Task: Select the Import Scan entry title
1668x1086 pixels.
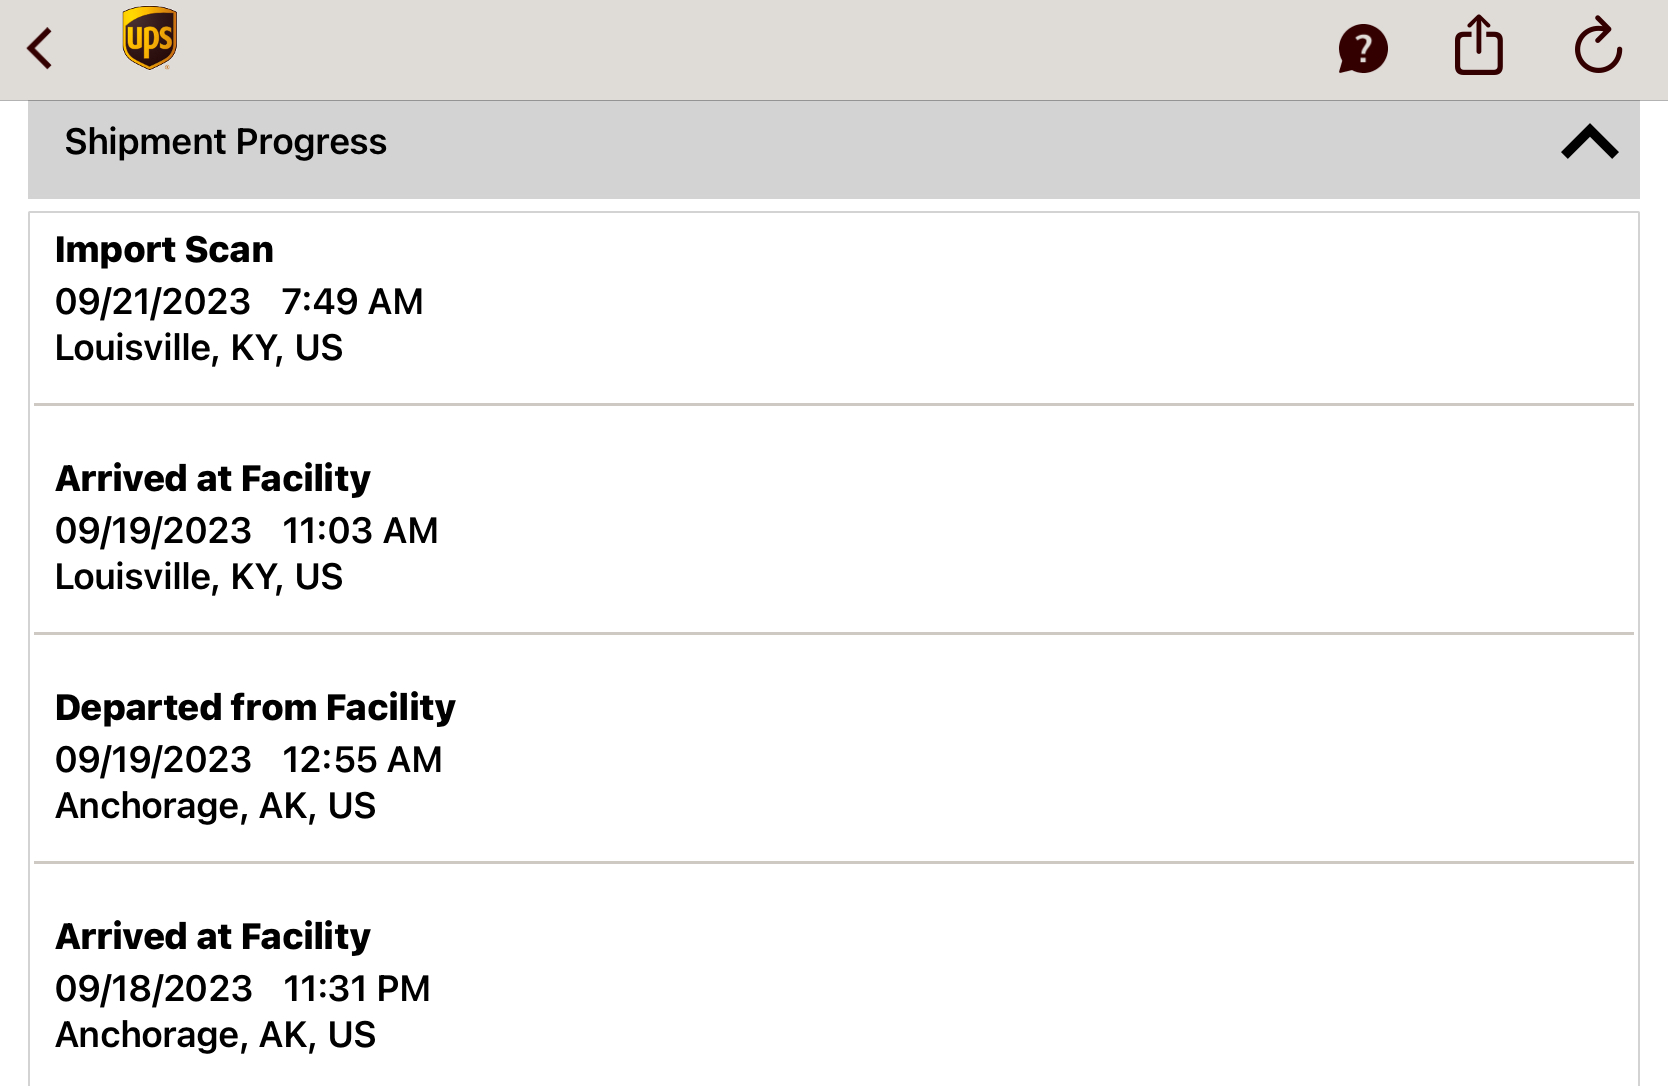Action: pos(164,250)
